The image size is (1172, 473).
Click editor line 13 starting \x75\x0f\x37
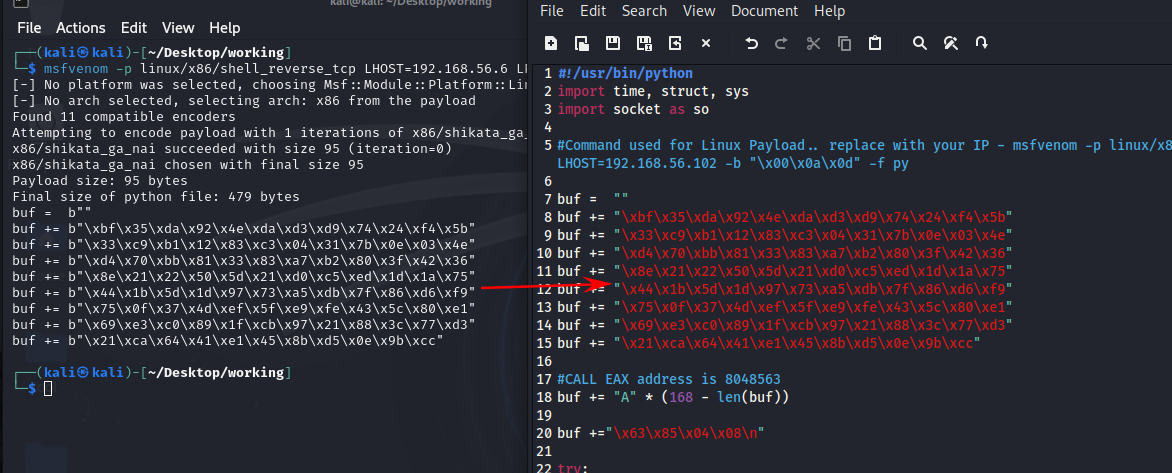click(x=785, y=307)
